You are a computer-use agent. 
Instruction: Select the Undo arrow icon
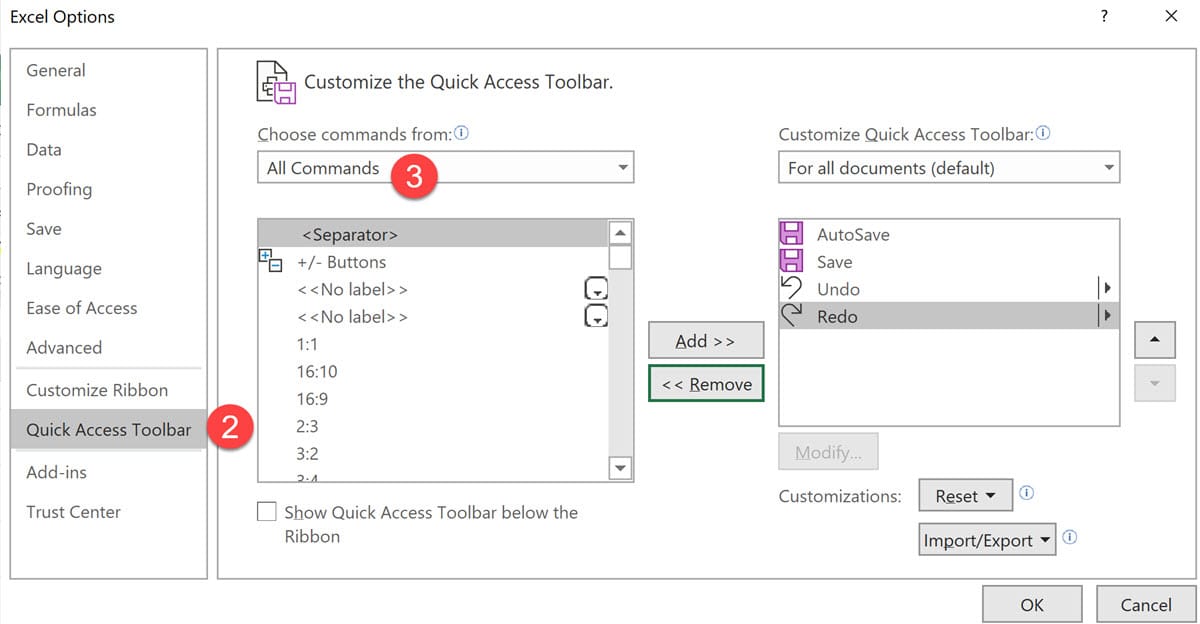coord(791,289)
